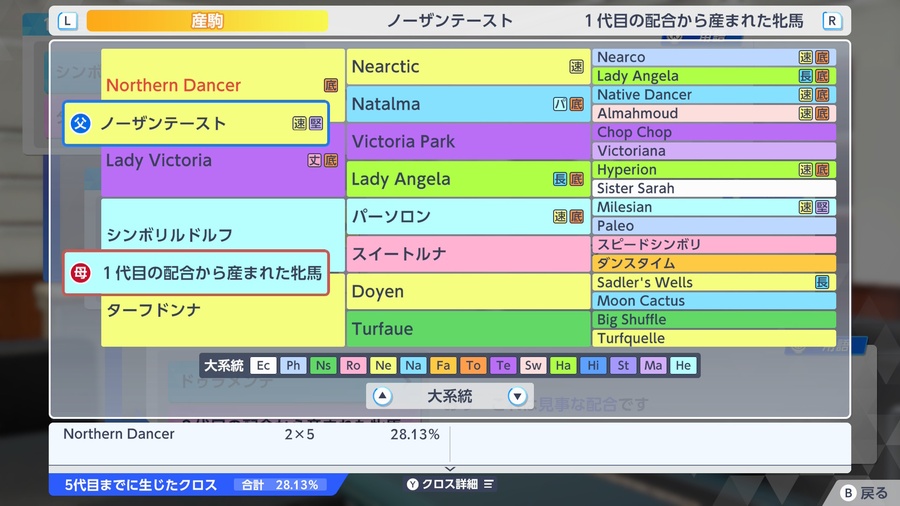Click the Te lineage legend chip
This screenshot has width=900, height=506.
pyautogui.click(x=503, y=365)
